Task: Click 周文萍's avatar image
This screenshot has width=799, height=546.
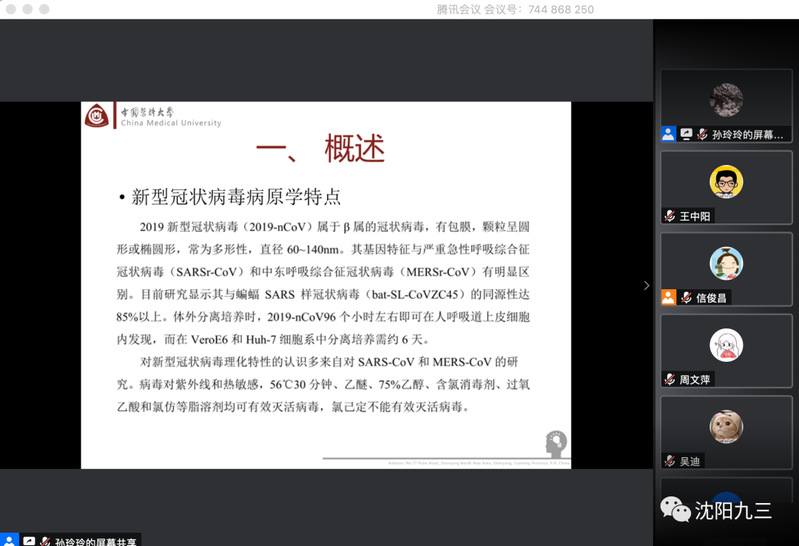Action: click(x=726, y=346)
